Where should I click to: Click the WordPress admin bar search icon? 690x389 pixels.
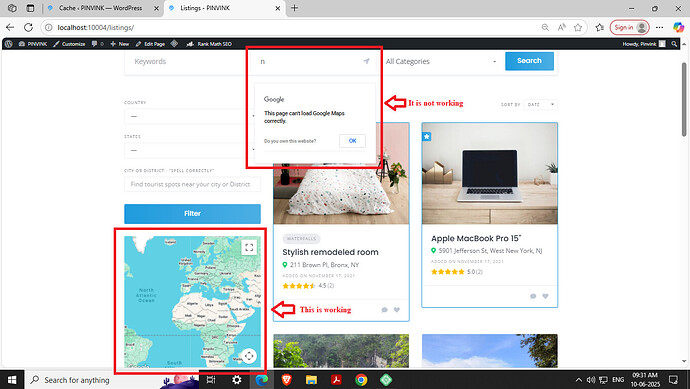[674, 44]
